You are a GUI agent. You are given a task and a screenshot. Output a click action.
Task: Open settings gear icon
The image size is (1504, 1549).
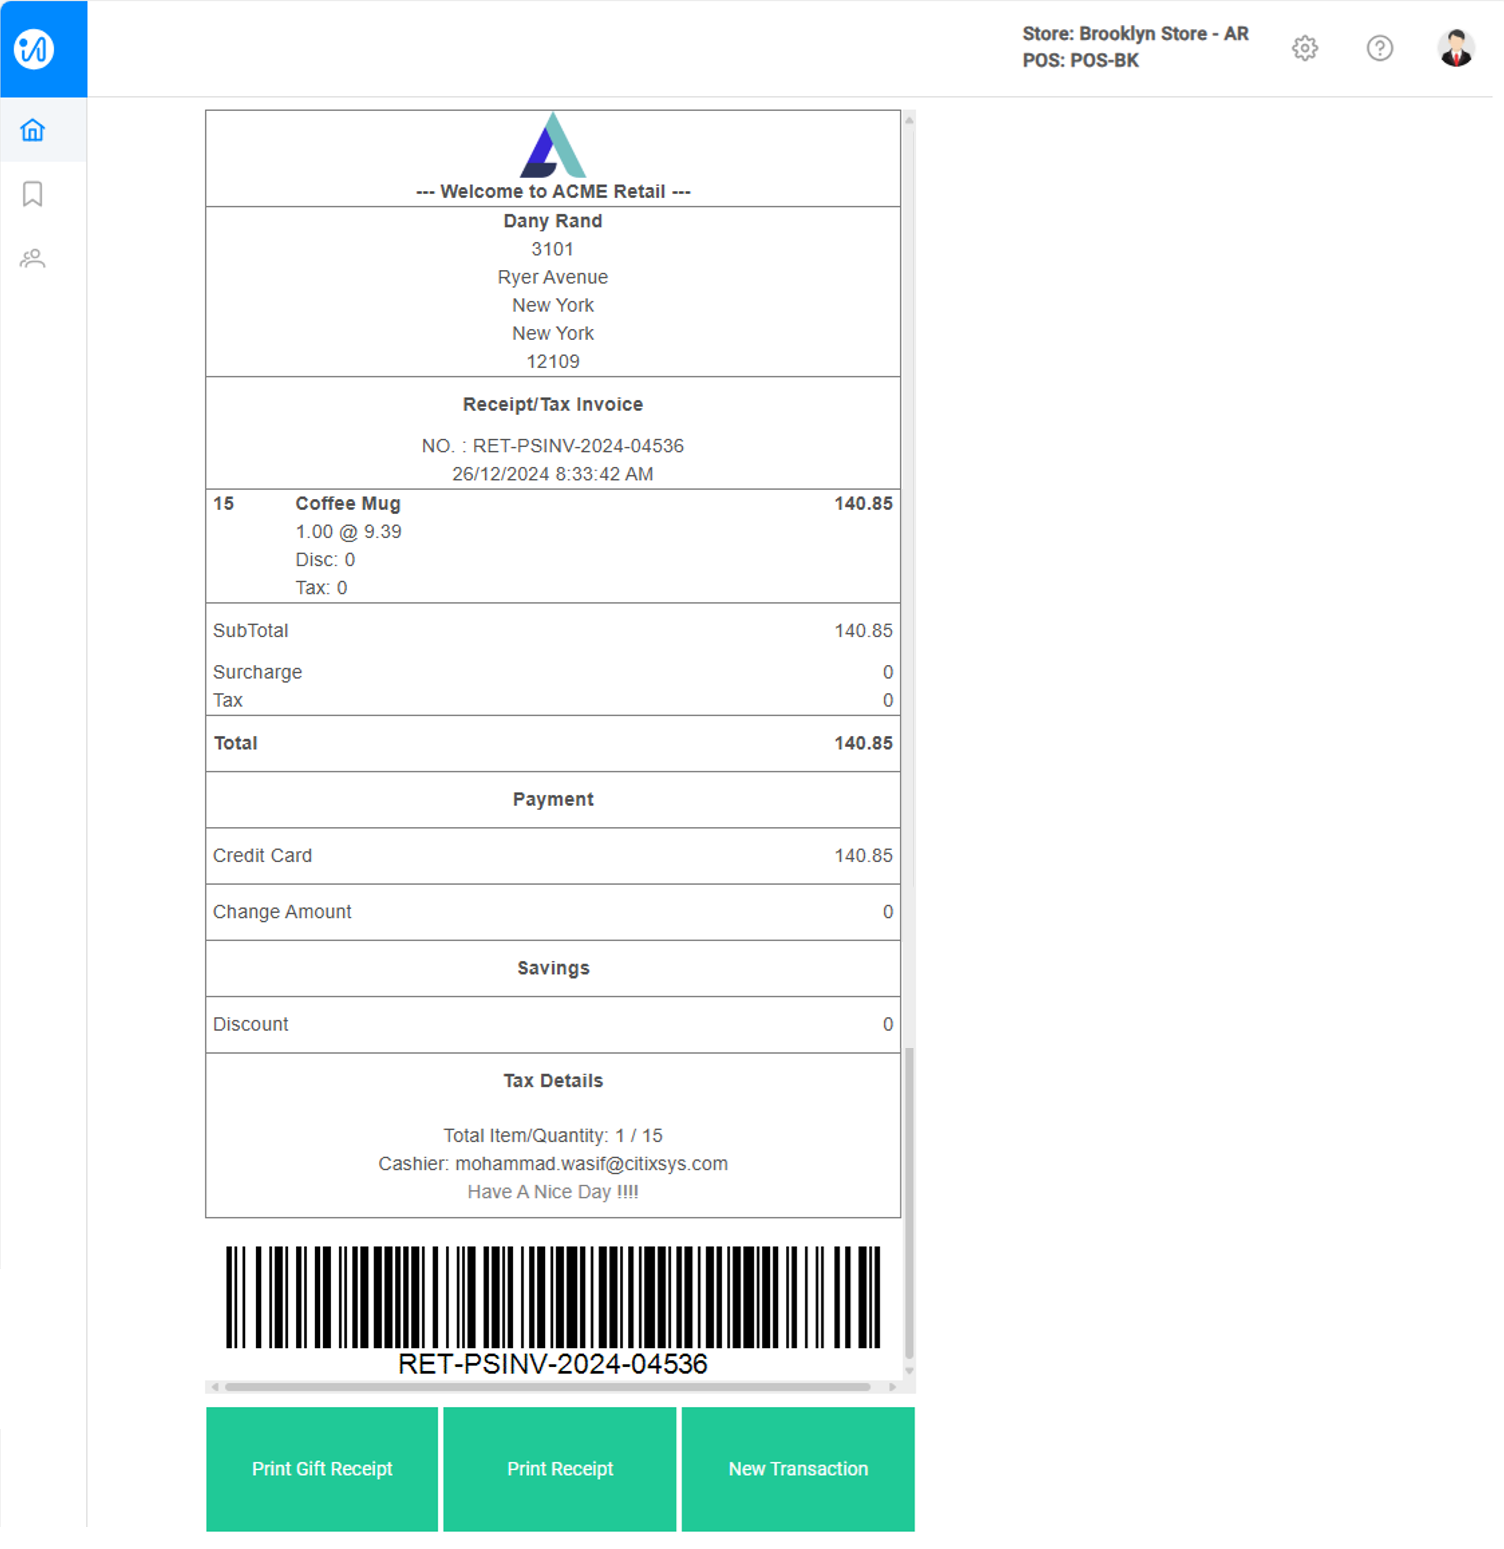(1305, 48)
